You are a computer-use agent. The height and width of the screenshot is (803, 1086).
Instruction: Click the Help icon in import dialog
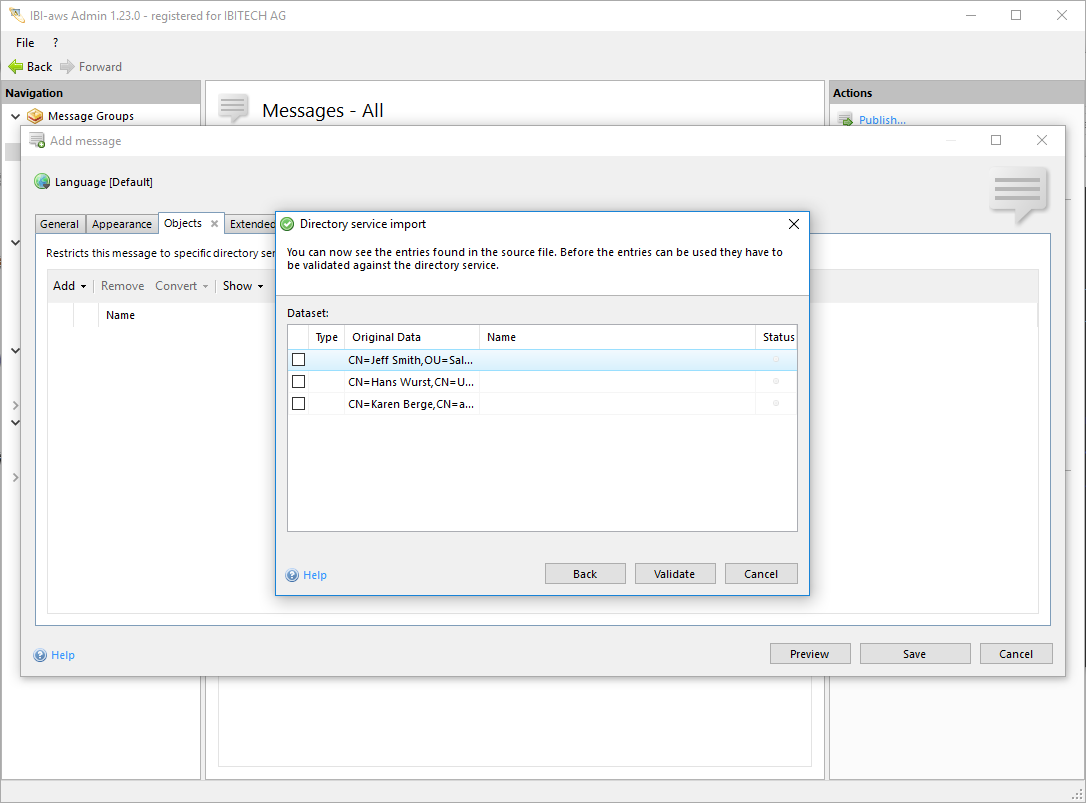click(292, 575)
